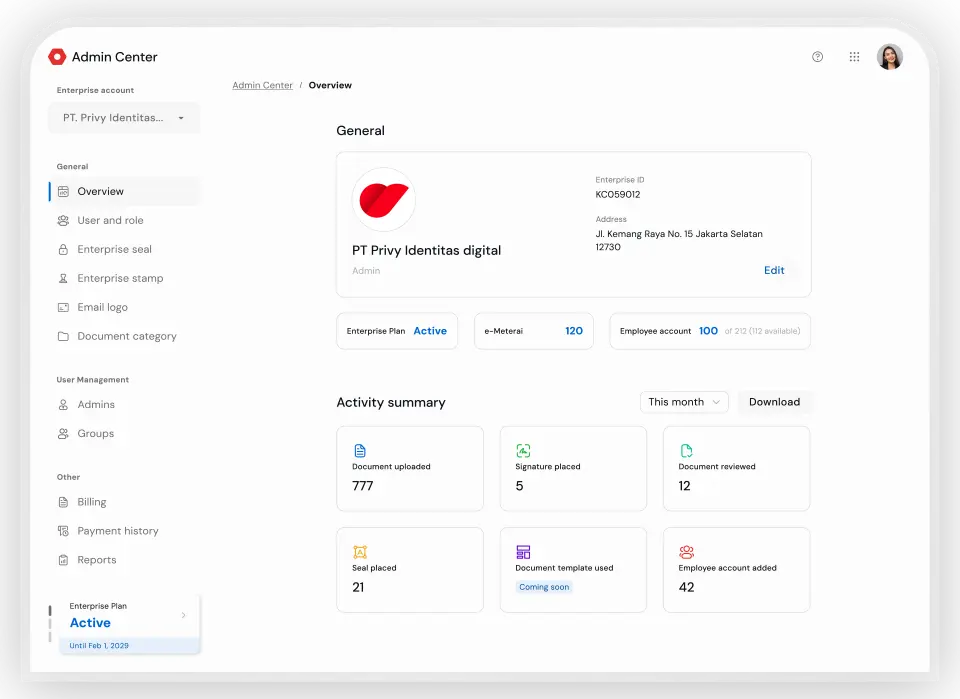This screenshot has width=960, height=699.
Task: Expand the Enterprise Plan card chevron
Action: point(183,615)
